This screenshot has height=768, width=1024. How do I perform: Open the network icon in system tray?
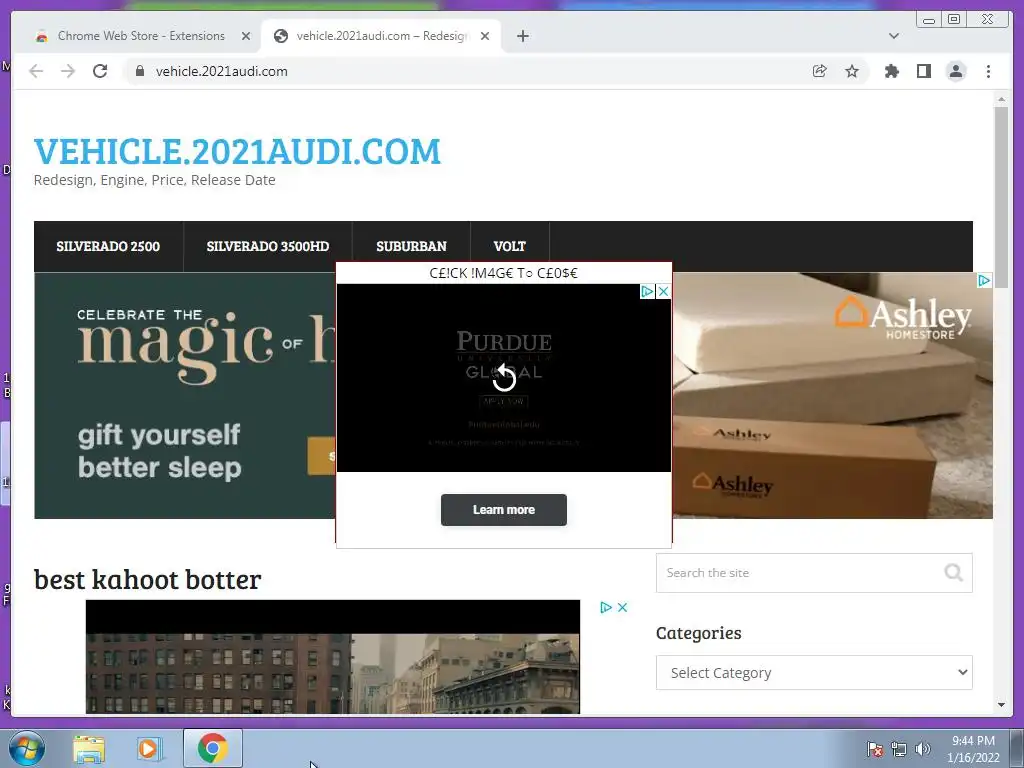click(x=899, y=748)
